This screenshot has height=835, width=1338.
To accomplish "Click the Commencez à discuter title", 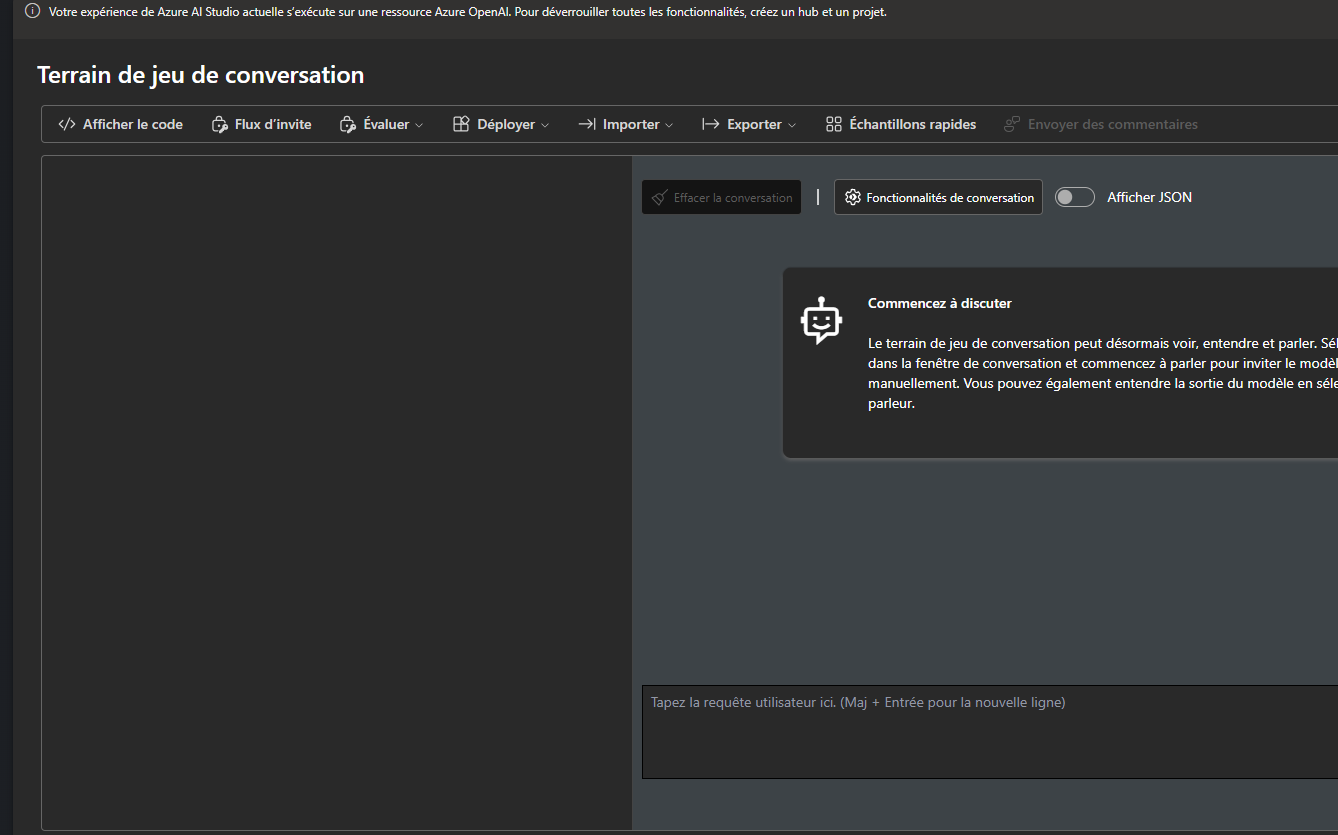I will (940, 303).
